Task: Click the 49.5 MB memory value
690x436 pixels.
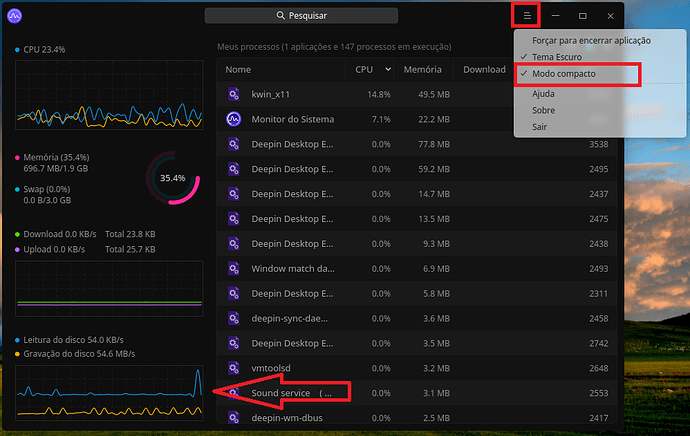Action: click(434, 94)
